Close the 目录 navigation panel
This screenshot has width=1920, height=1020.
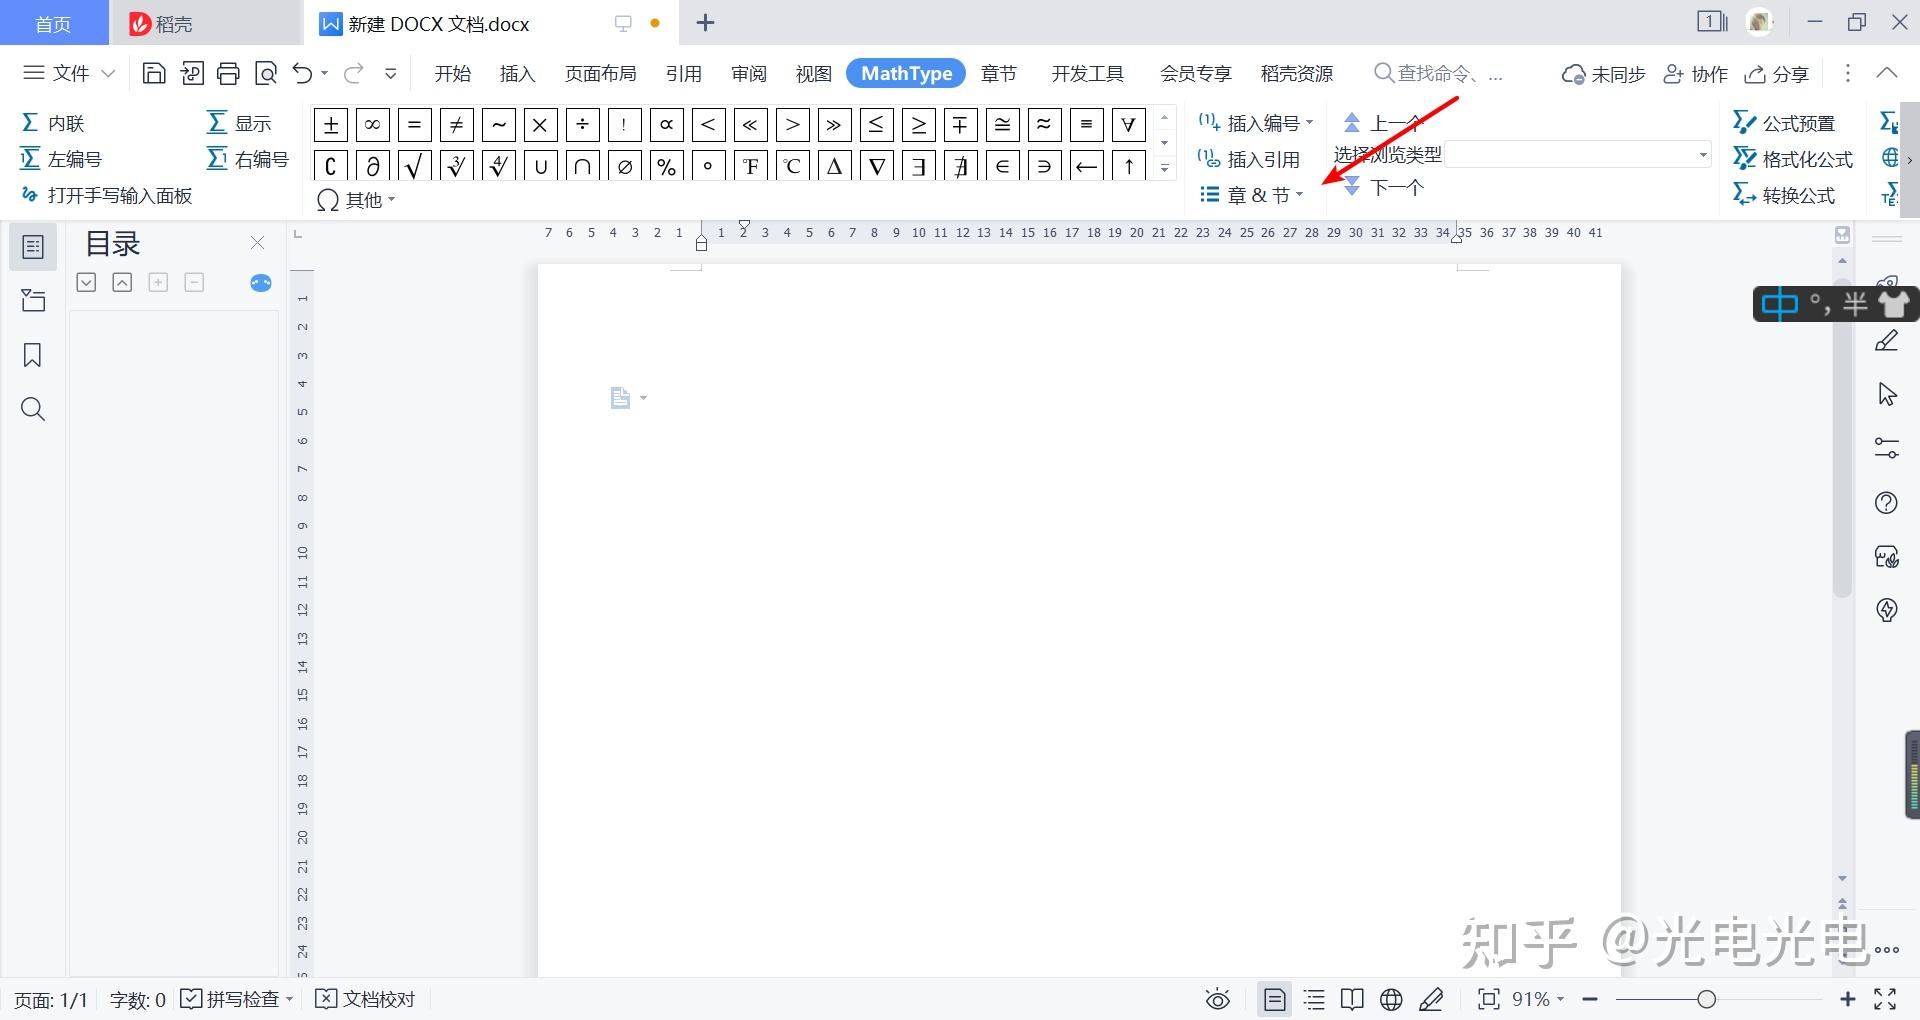(x=258, y=243)
